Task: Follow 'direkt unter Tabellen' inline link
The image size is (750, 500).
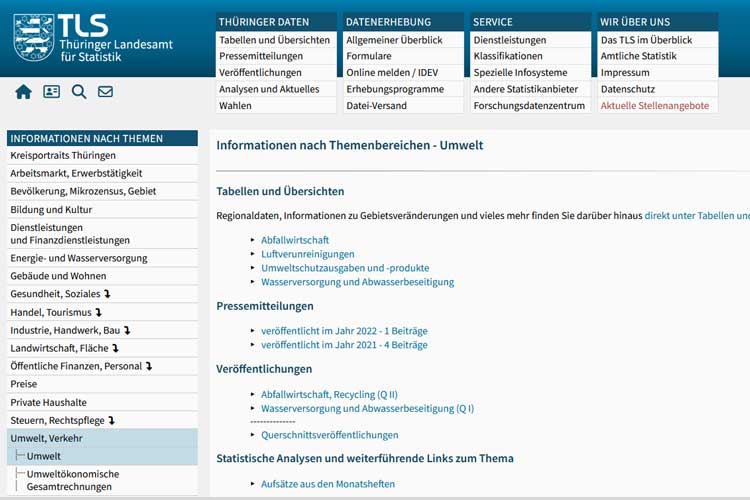Action: pos(697,216)
